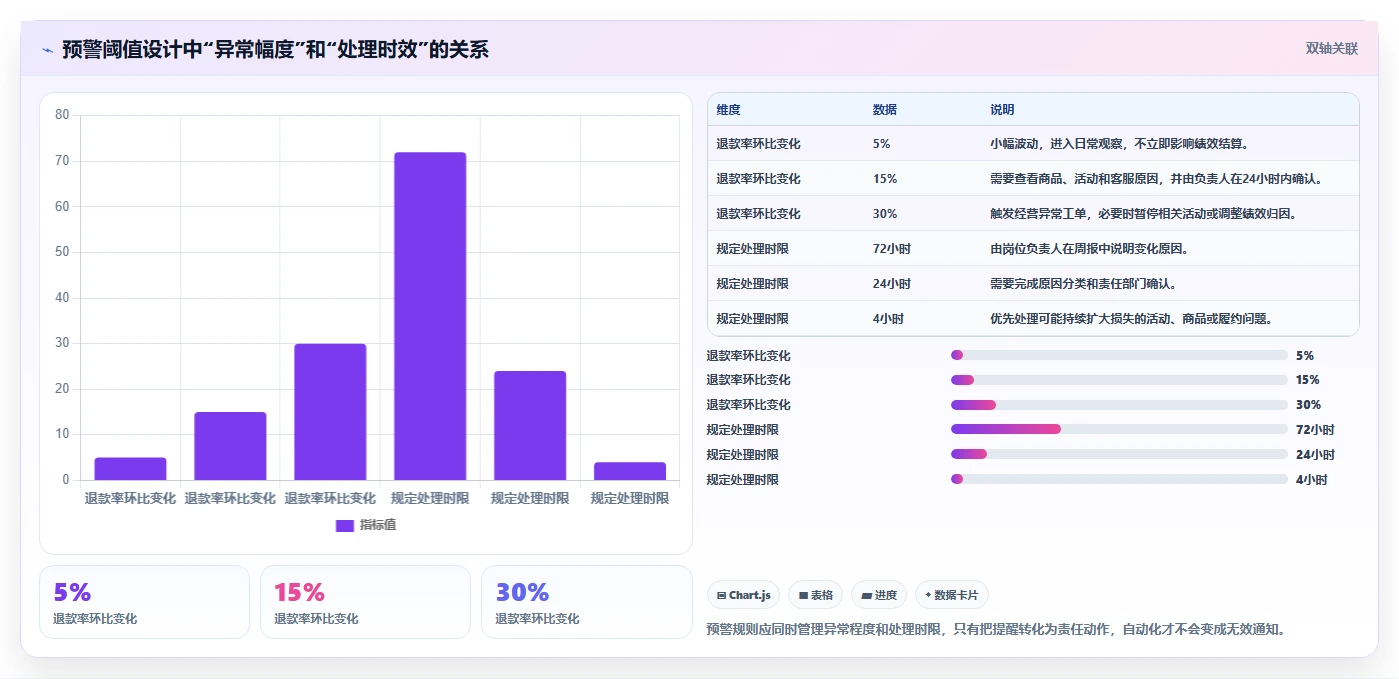The image size is (1399, 679).
Task: Click the 72小时 cell in the table
Action: [891, 249]
